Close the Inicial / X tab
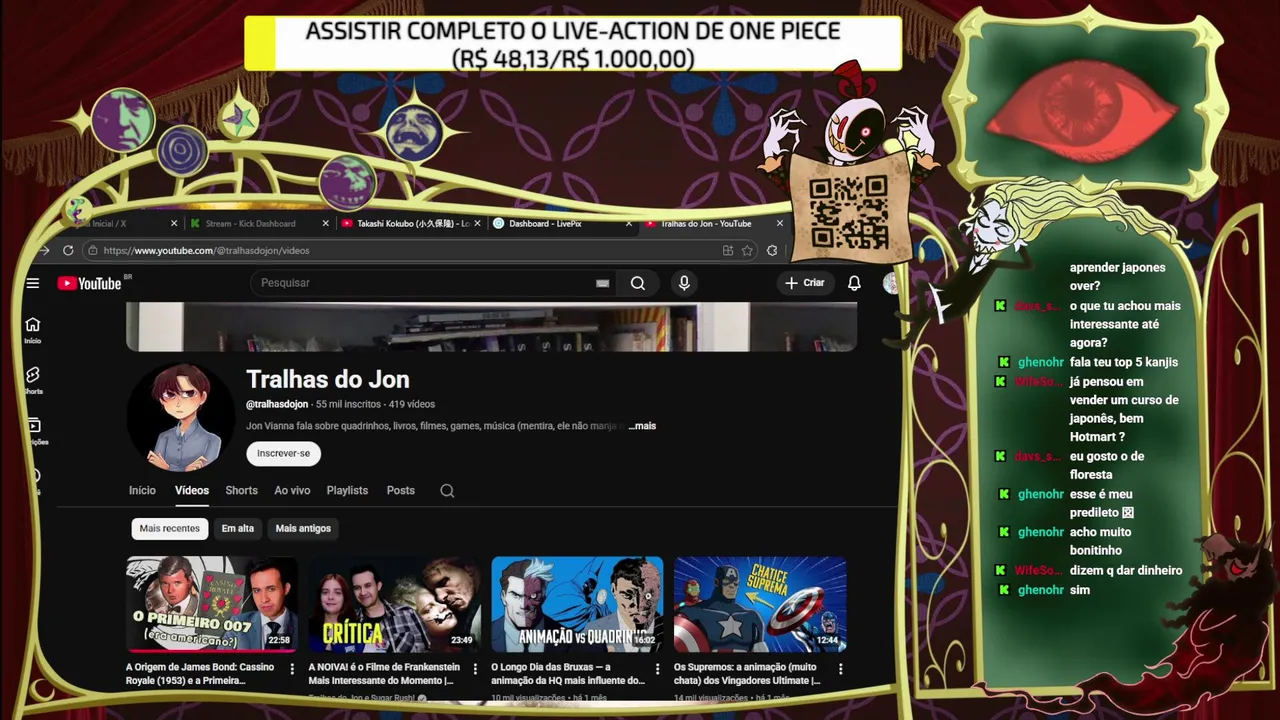 coord(174,224)
